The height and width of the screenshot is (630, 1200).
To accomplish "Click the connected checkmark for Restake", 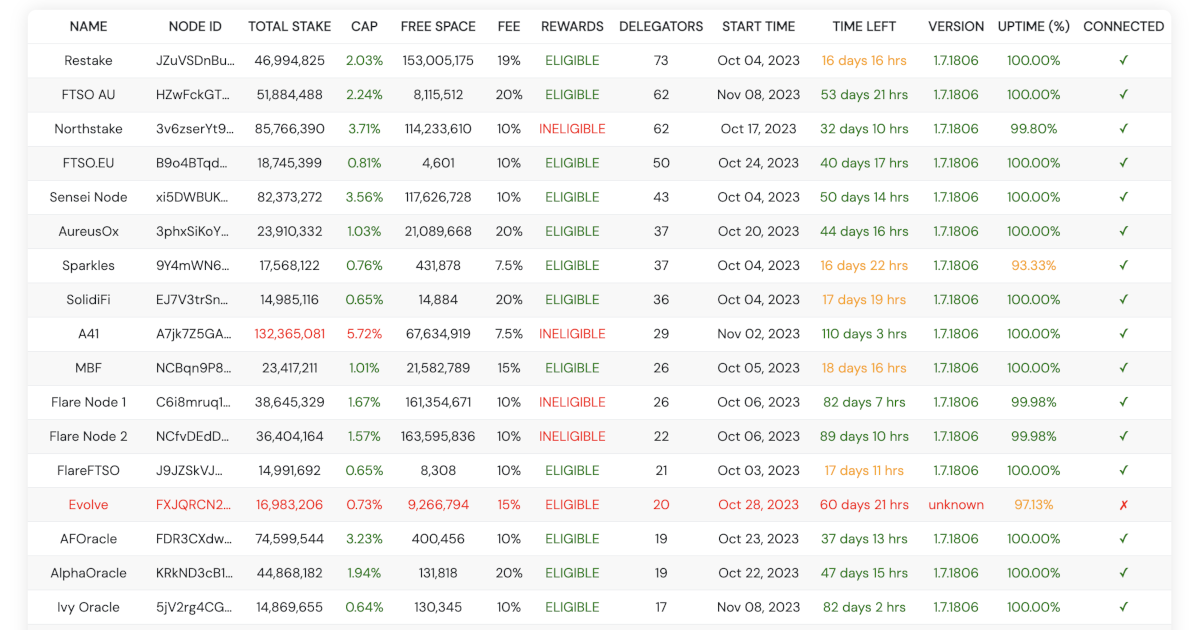I will 1123,61.
